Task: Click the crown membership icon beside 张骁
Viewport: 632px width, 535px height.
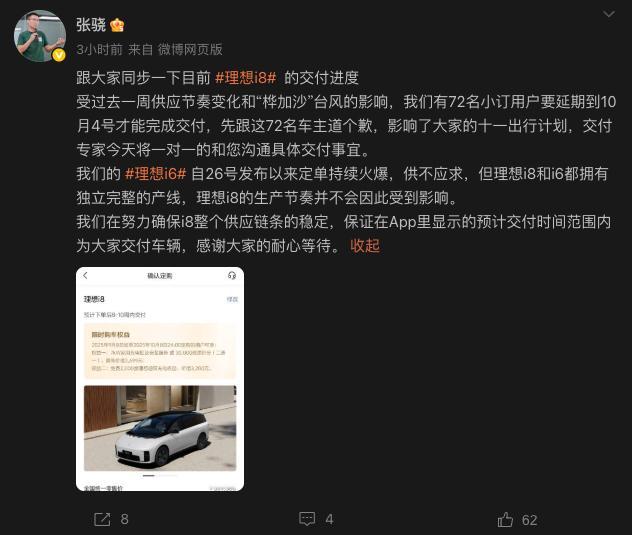Action: point(117,25)
